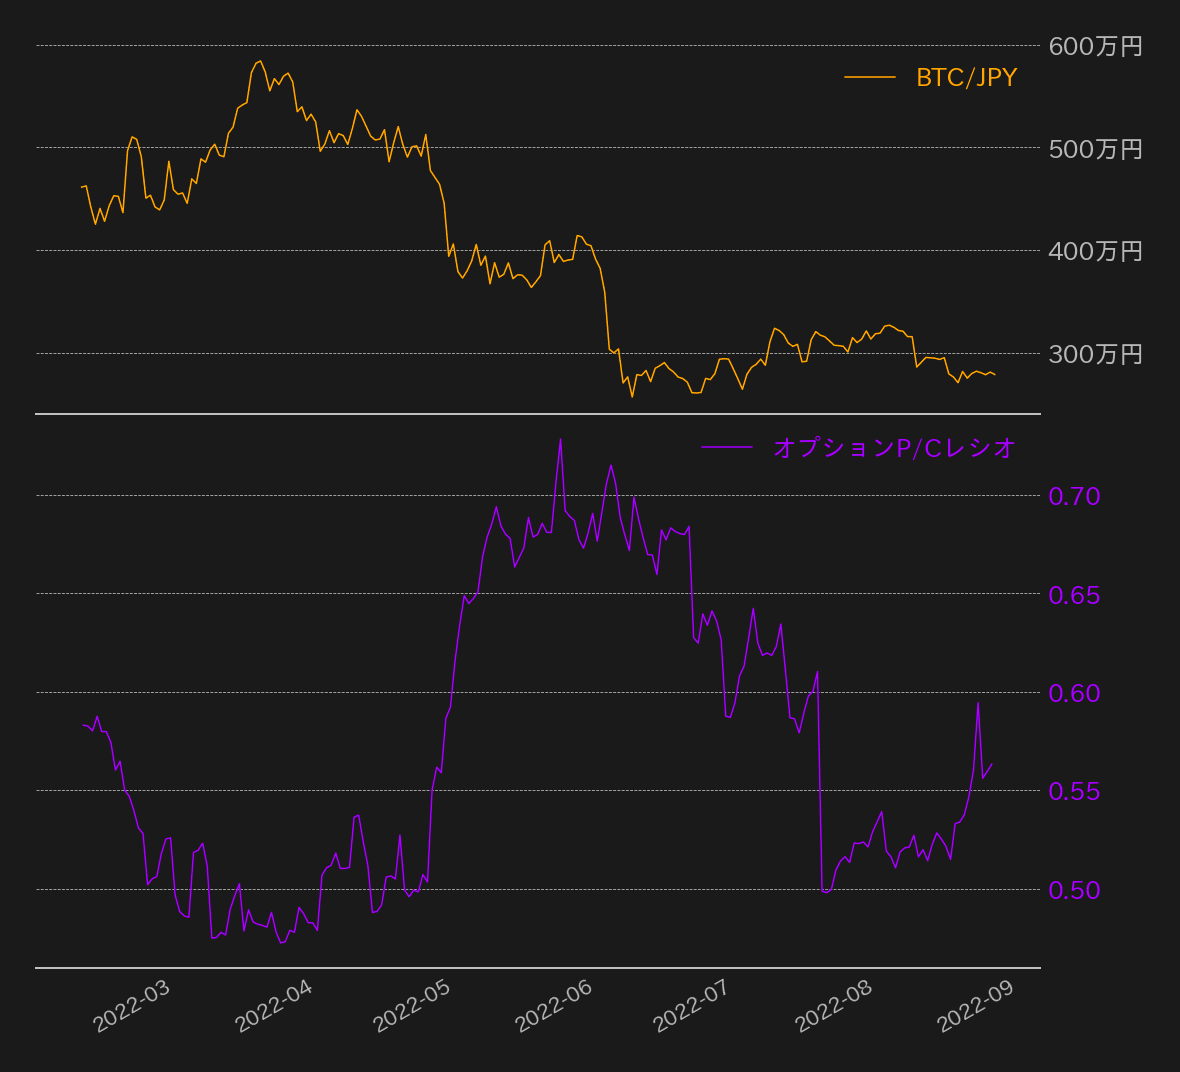This screenshot has width=1180, height=1072.
Task: Click the lowest dip of the BTC/JPY line
Action: click(632, 397)
